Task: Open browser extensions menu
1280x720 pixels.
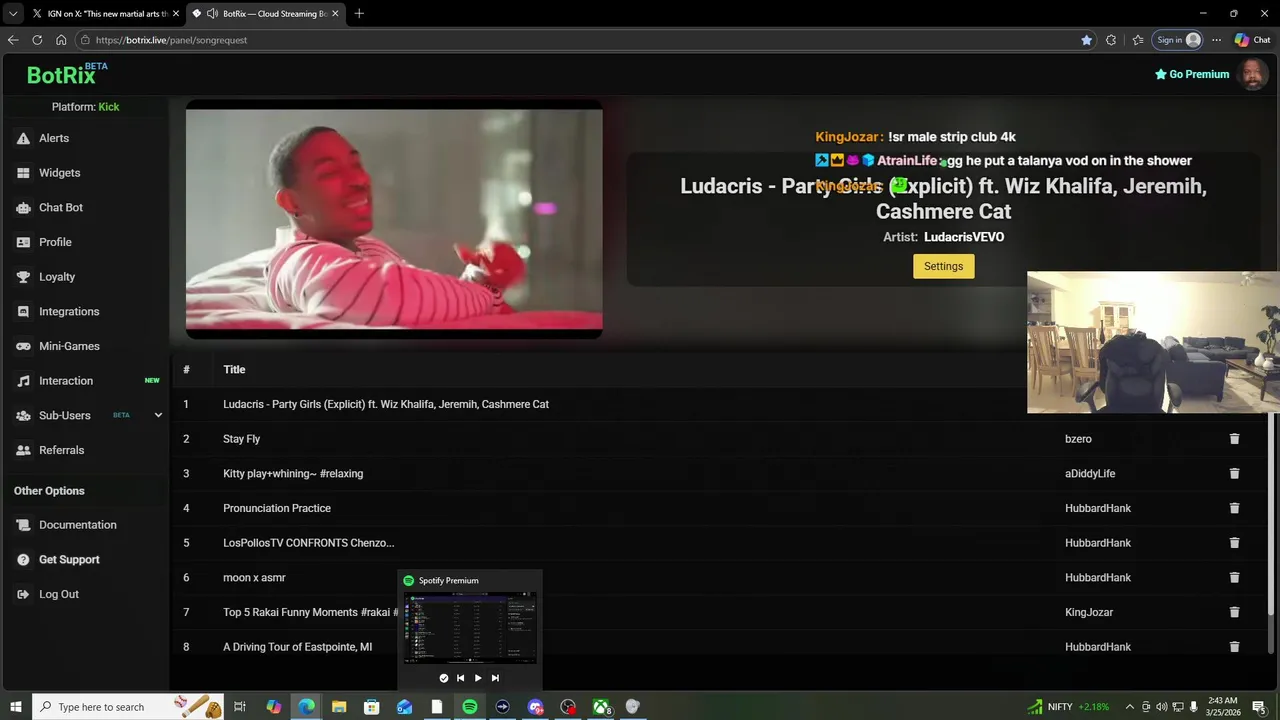Action: click(1111, 40)
